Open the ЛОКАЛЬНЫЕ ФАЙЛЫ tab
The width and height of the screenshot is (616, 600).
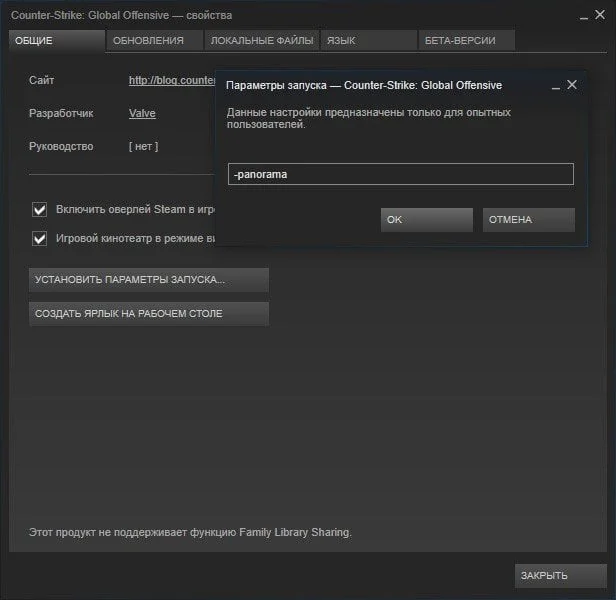click(262, 40)
